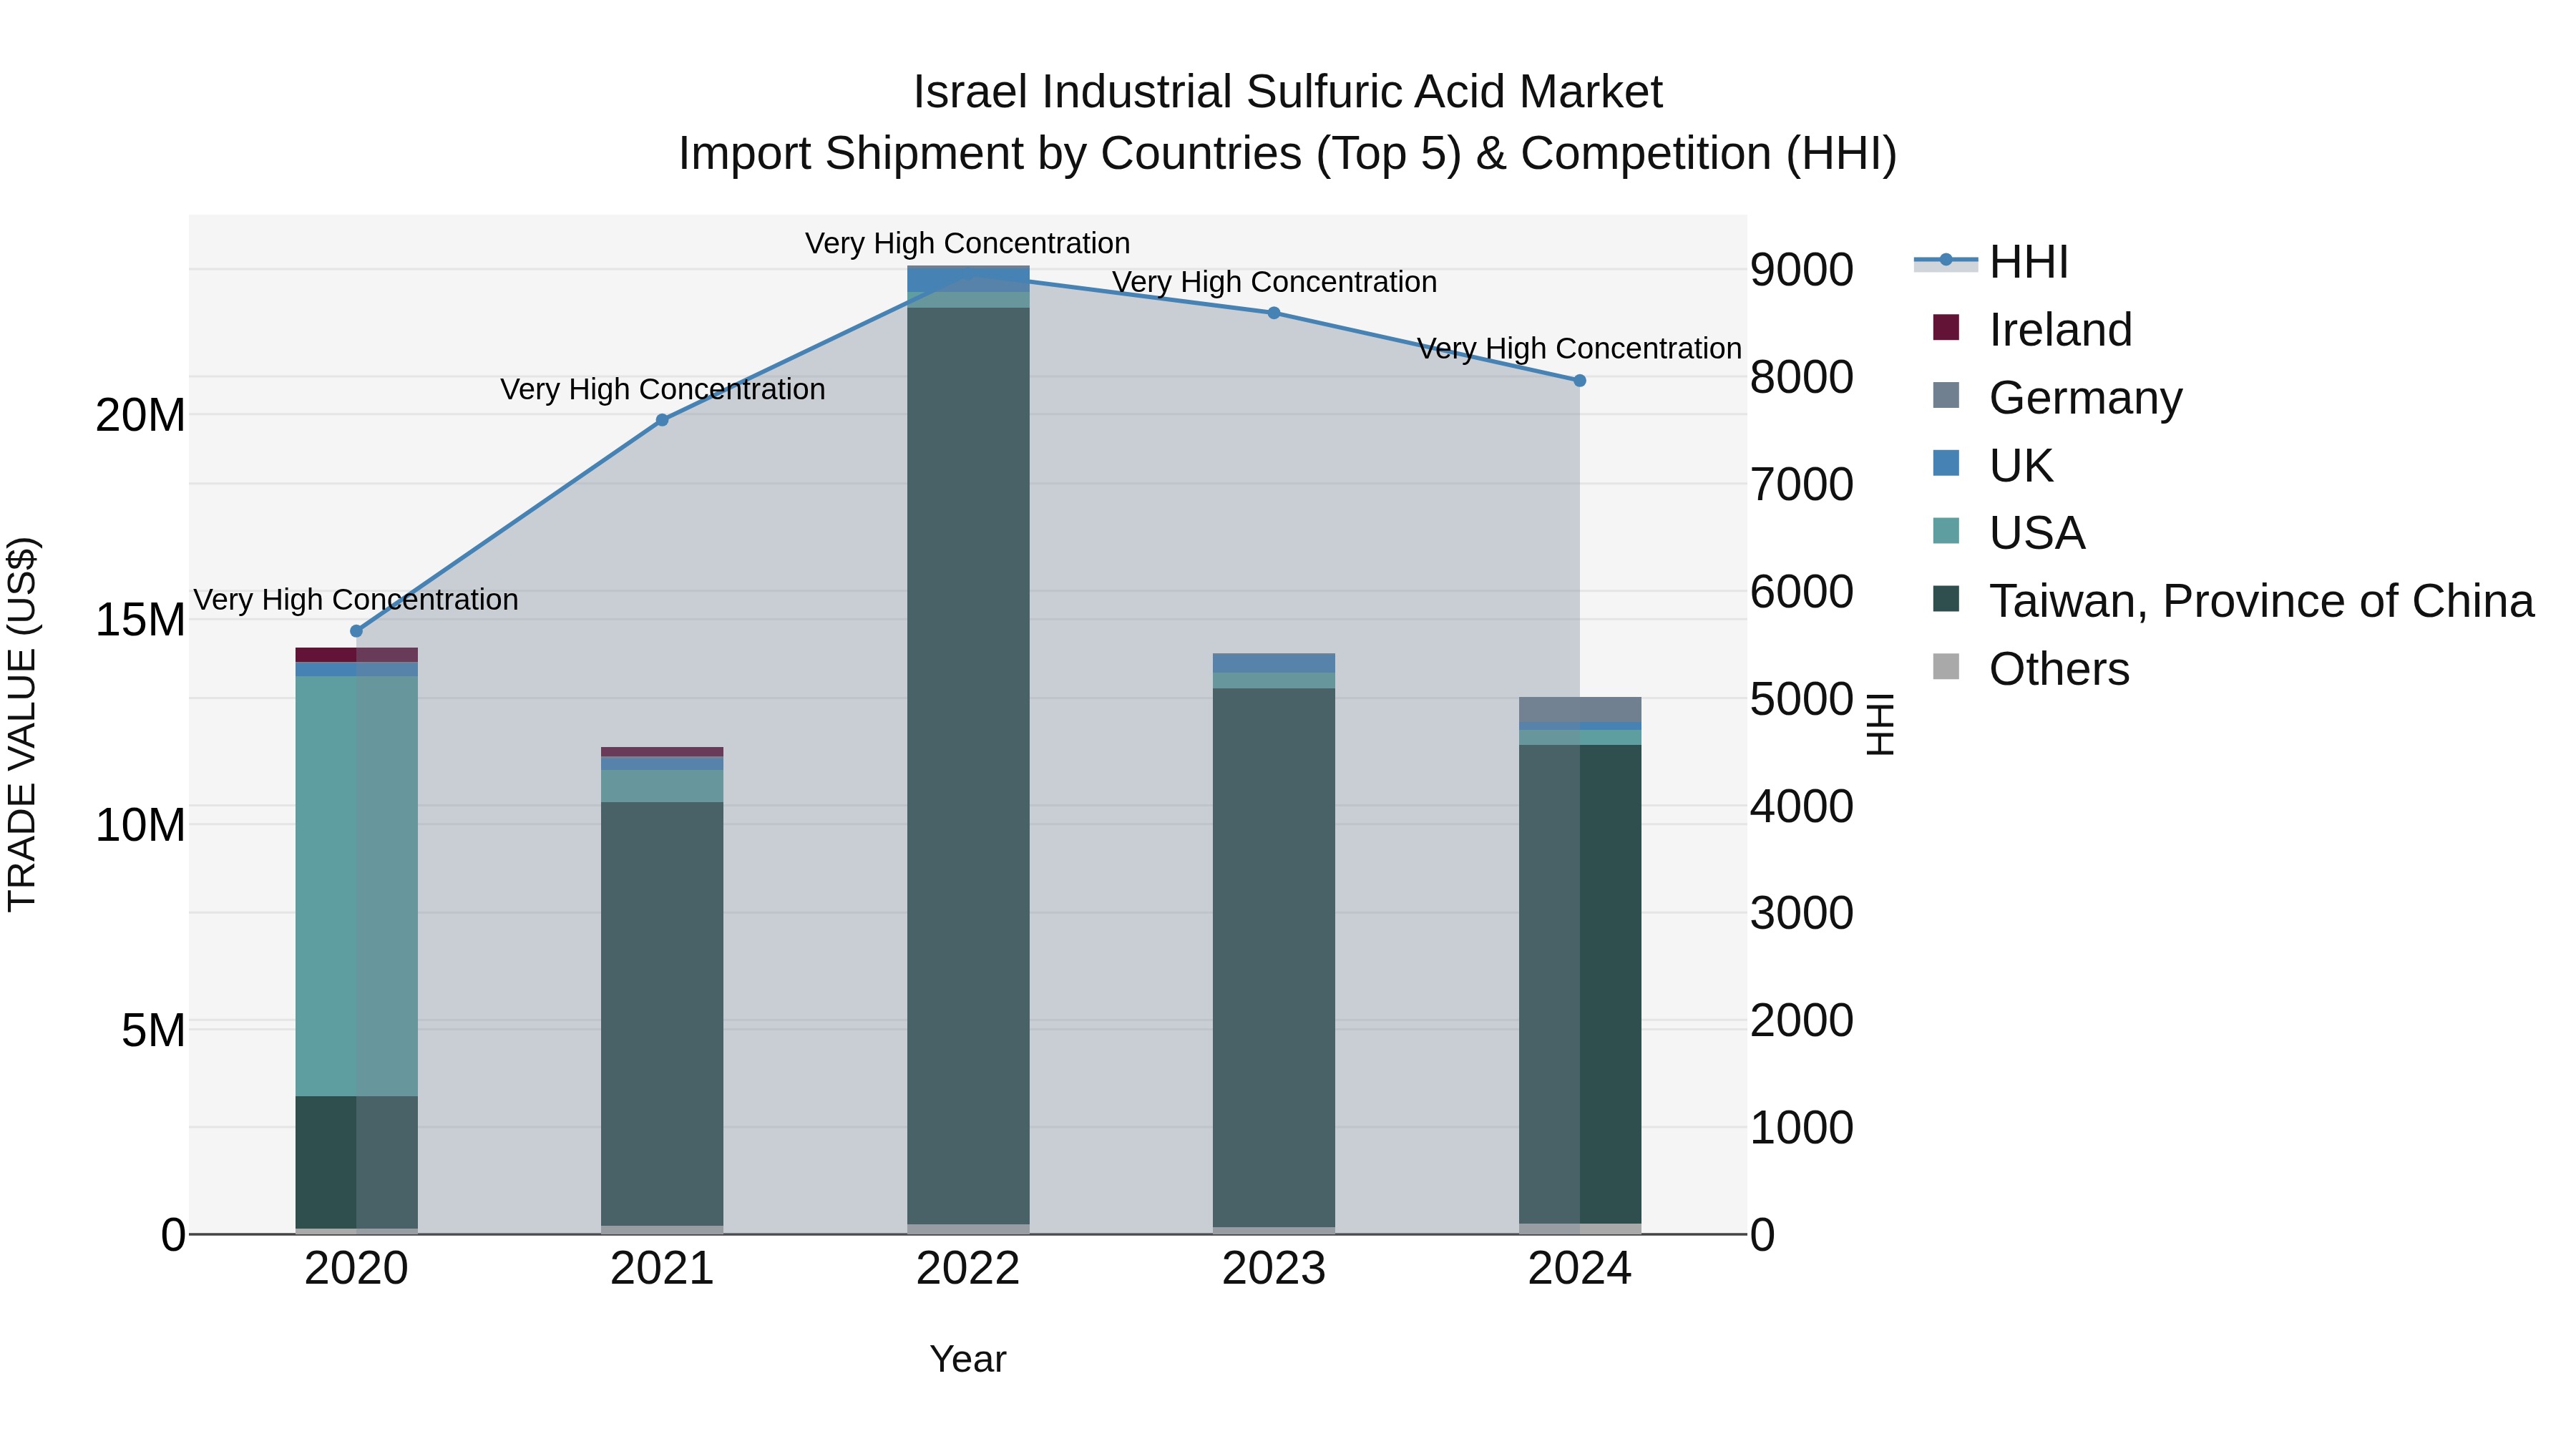
Task: Click the 2022 Taiwan bar segment
Action: click(x=968, y=766)
